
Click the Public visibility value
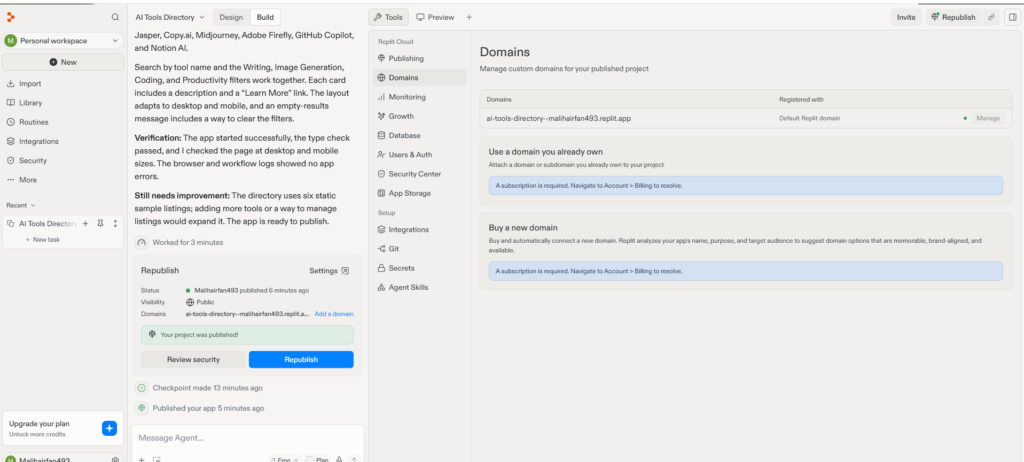200,303
